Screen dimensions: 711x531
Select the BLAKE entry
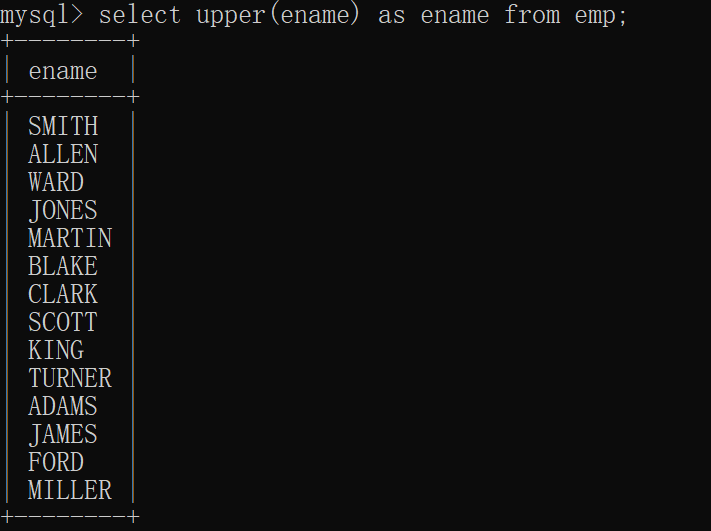[63, 266]
